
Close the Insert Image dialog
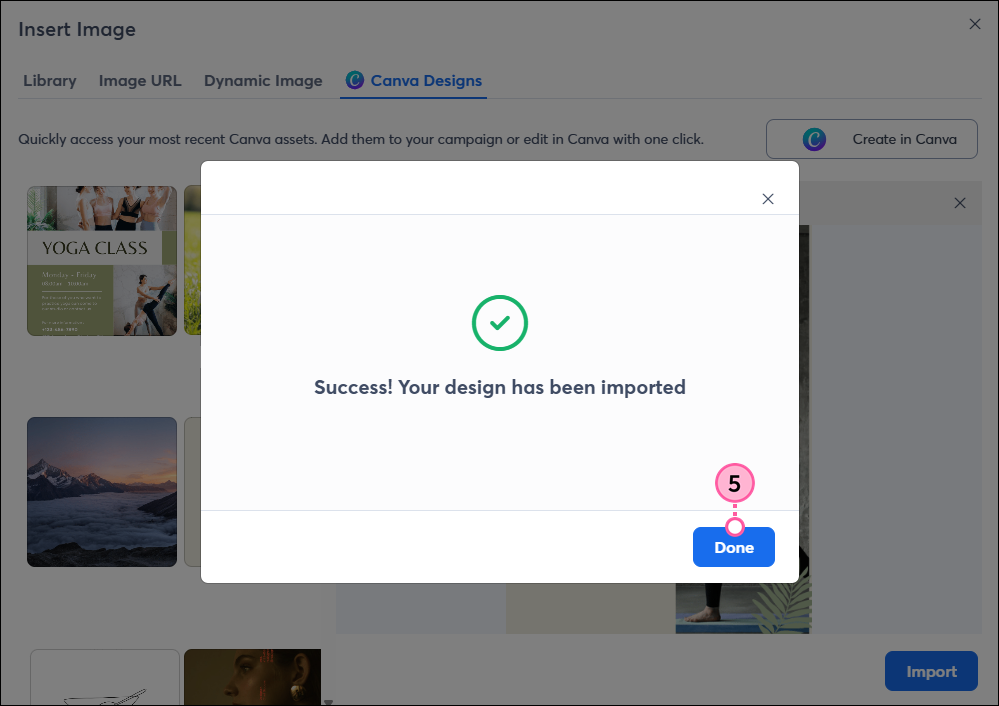(975, 24)
